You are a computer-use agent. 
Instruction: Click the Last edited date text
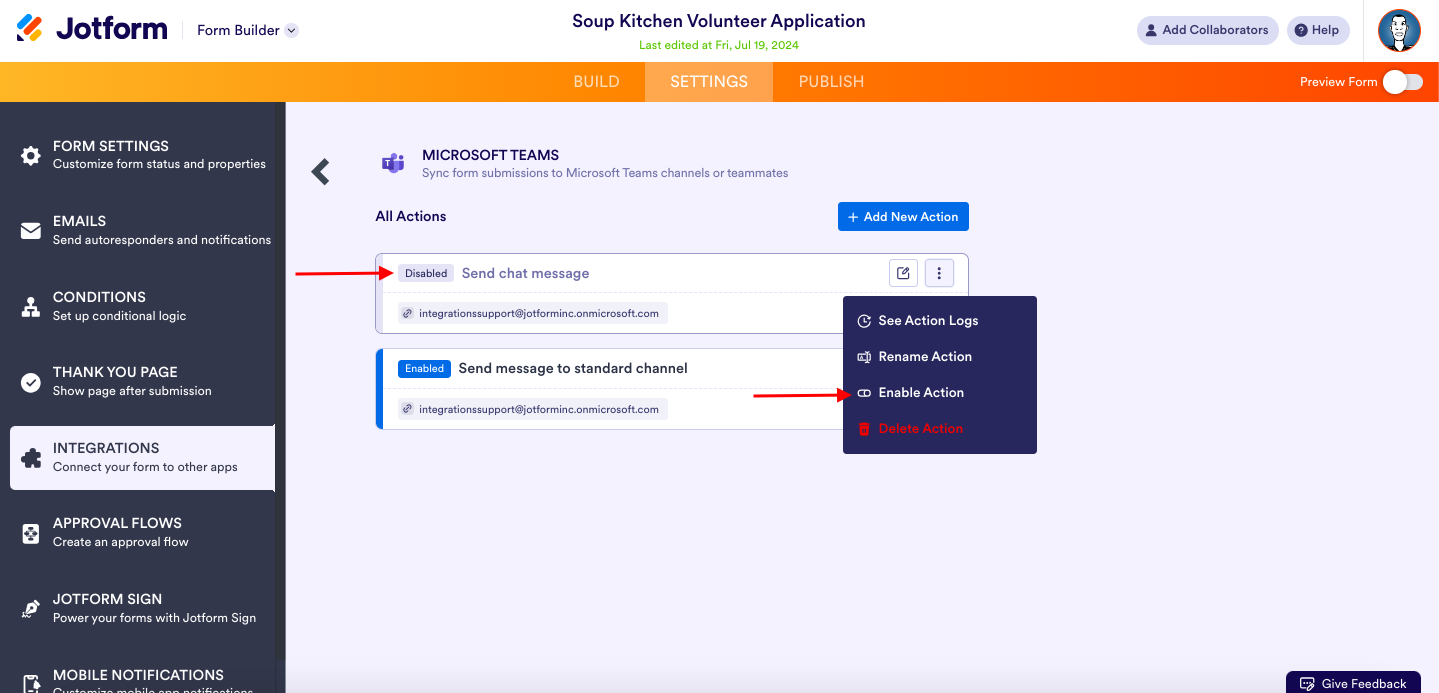[719, 45]
